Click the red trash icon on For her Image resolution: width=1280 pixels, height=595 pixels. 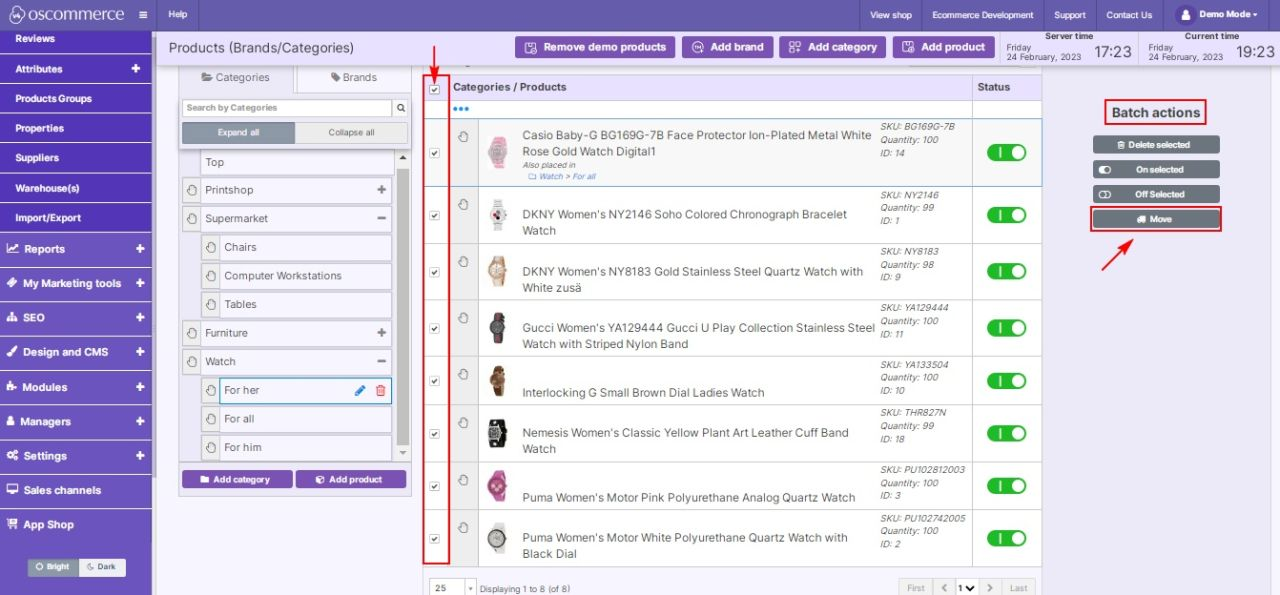click(380, 391)
